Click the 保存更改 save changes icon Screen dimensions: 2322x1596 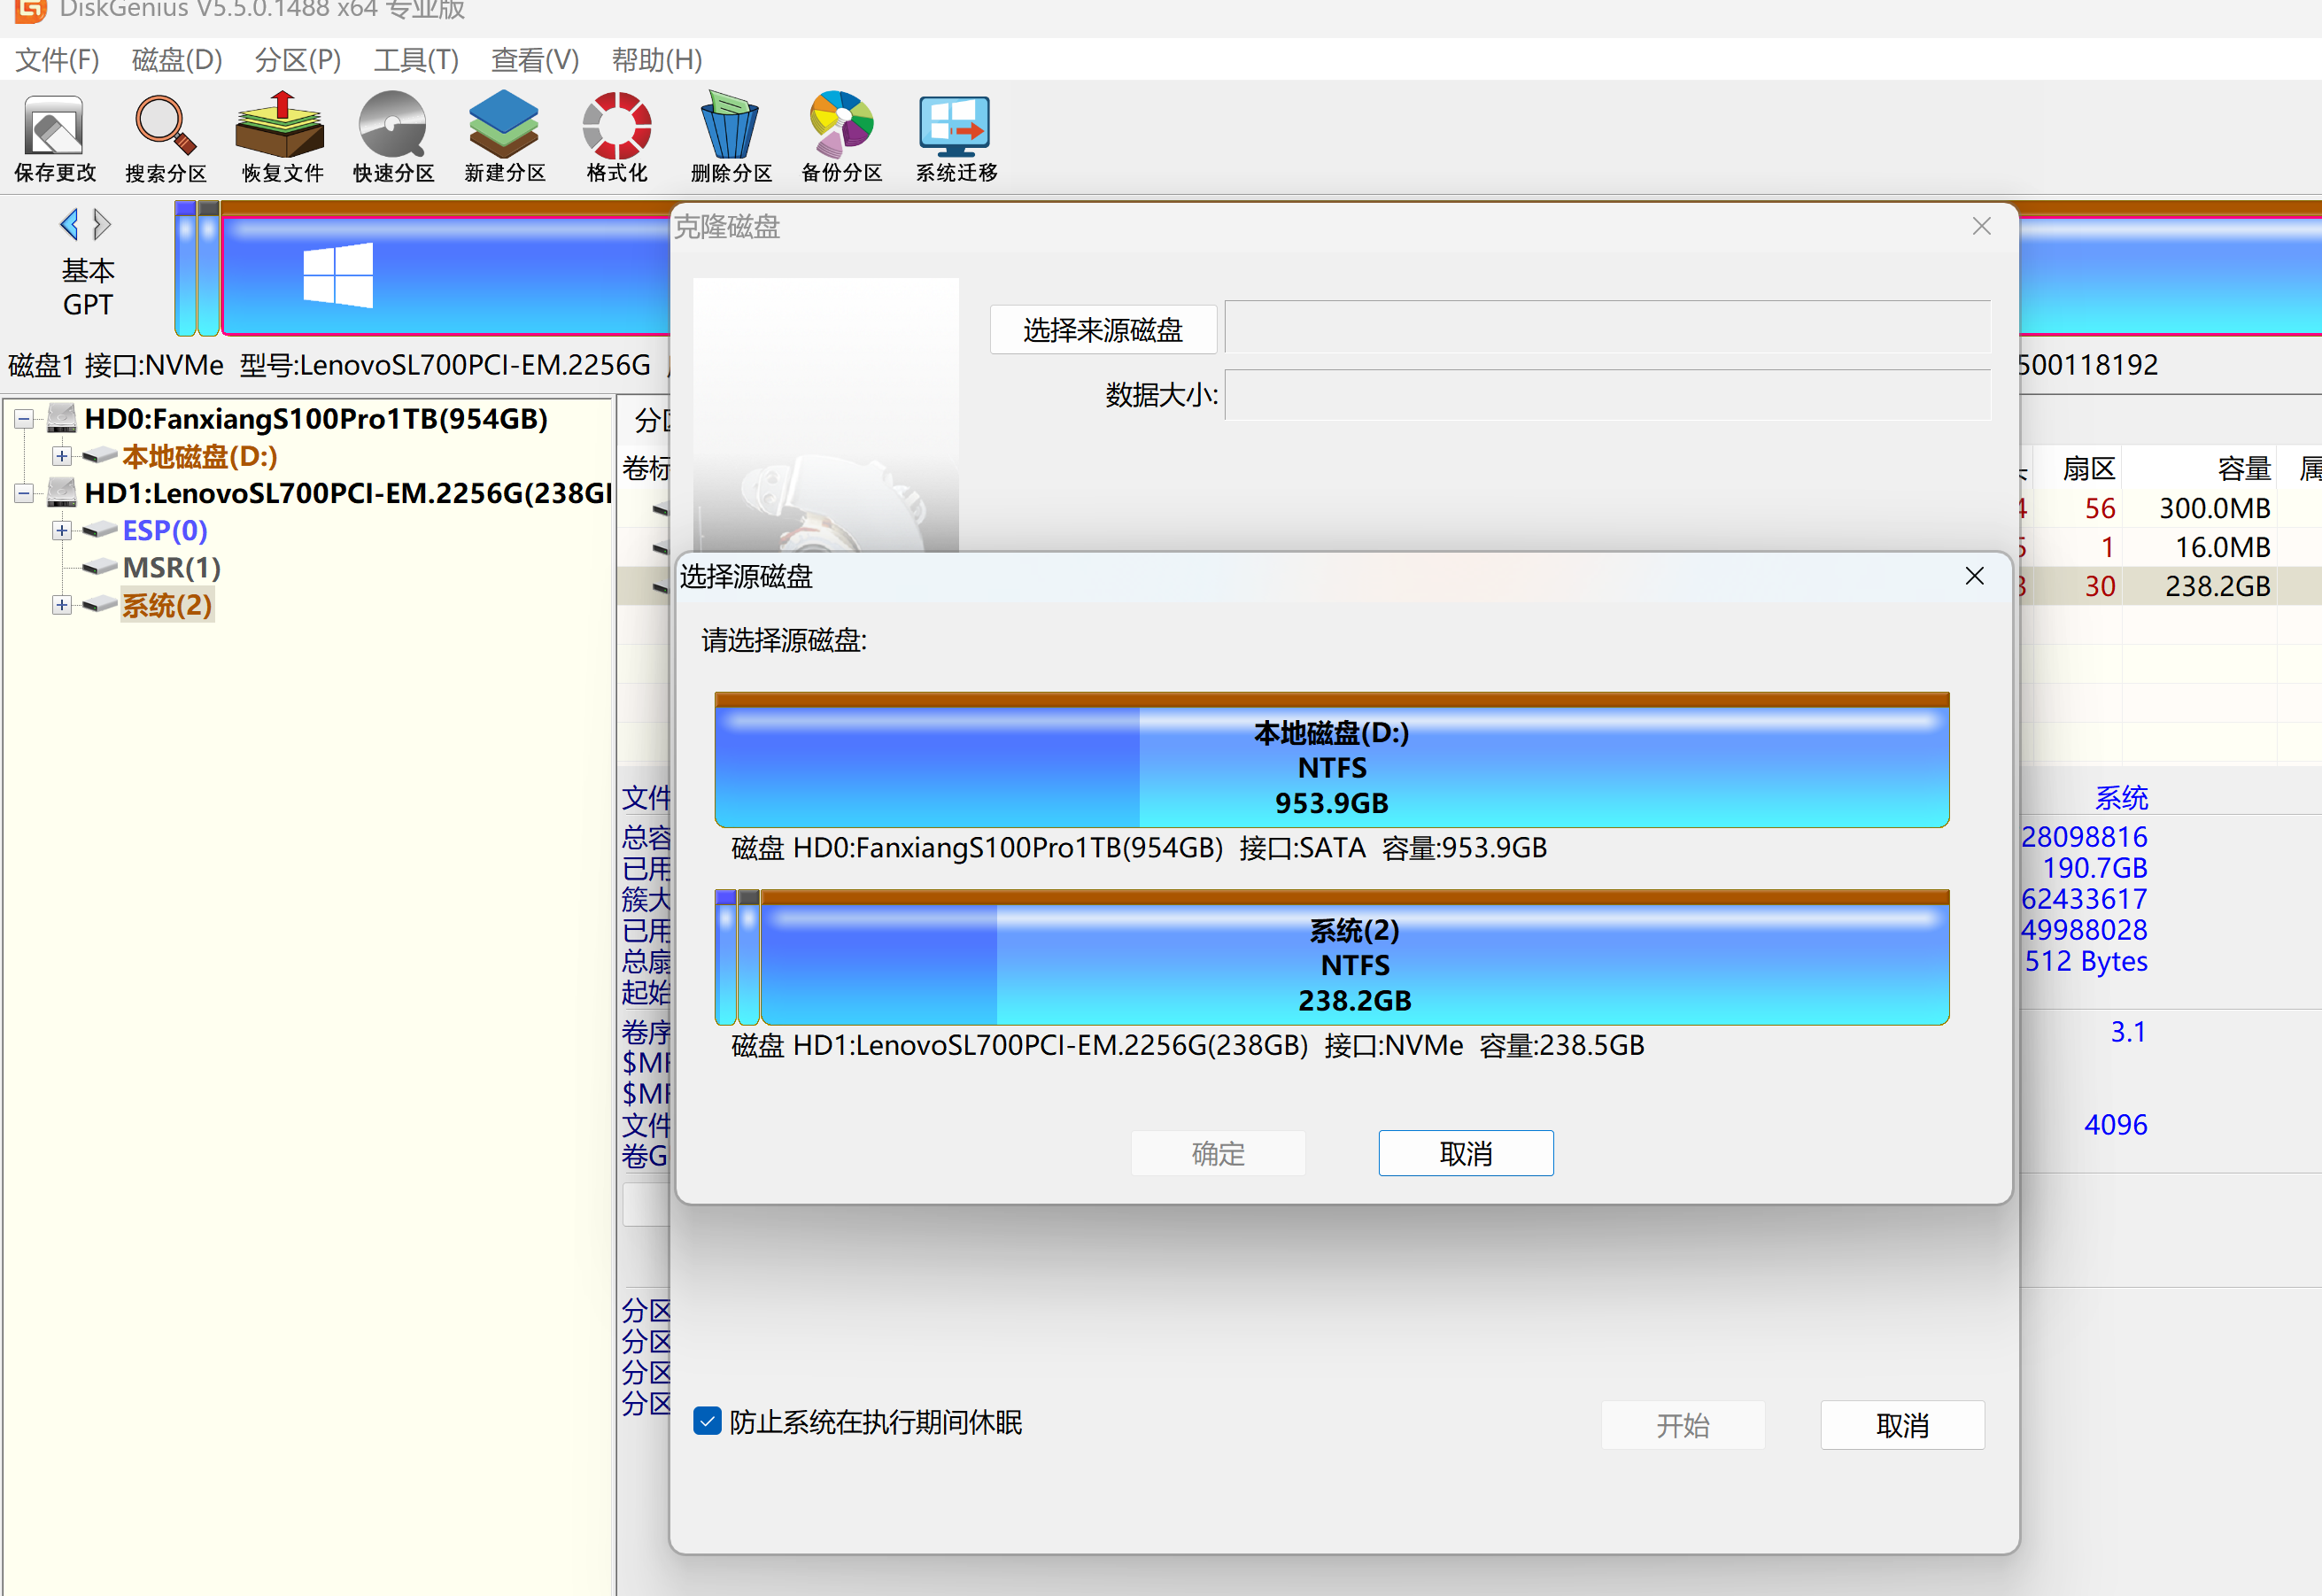[55, 139]
